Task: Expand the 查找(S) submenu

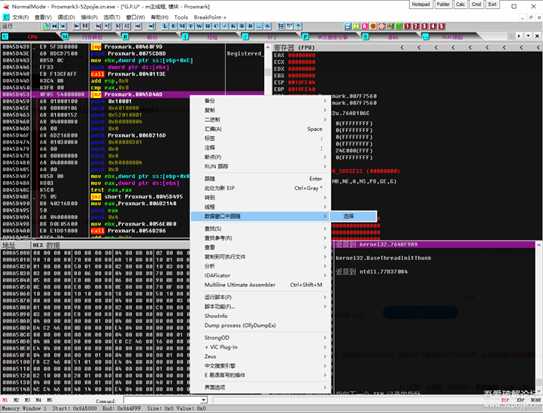Action: 260,228
